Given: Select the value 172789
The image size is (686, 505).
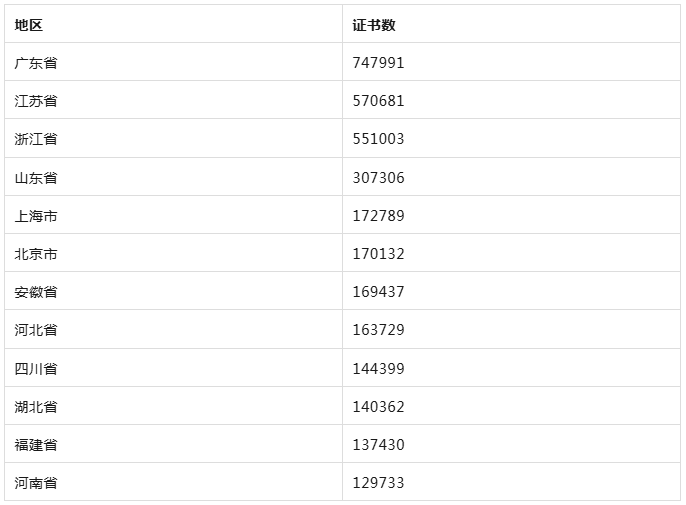Looking at the screenshot, I should point(378,216).
